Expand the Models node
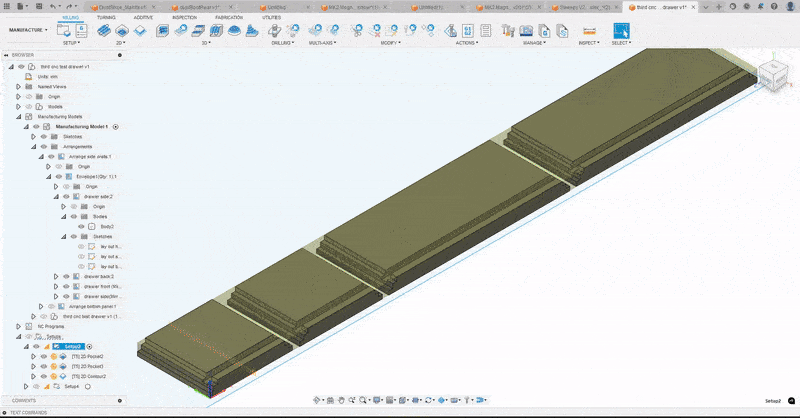Image resolution: width=800 pixels, height=418 pixels. 19,107
